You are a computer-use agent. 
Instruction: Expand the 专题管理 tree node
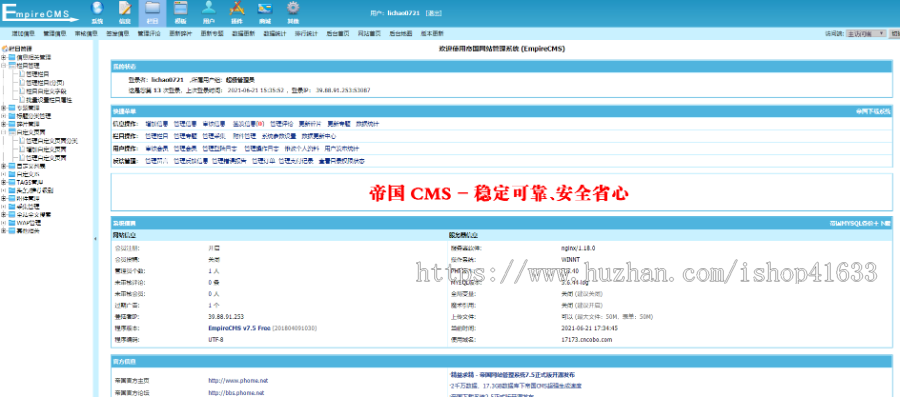[x=3, y=107]
